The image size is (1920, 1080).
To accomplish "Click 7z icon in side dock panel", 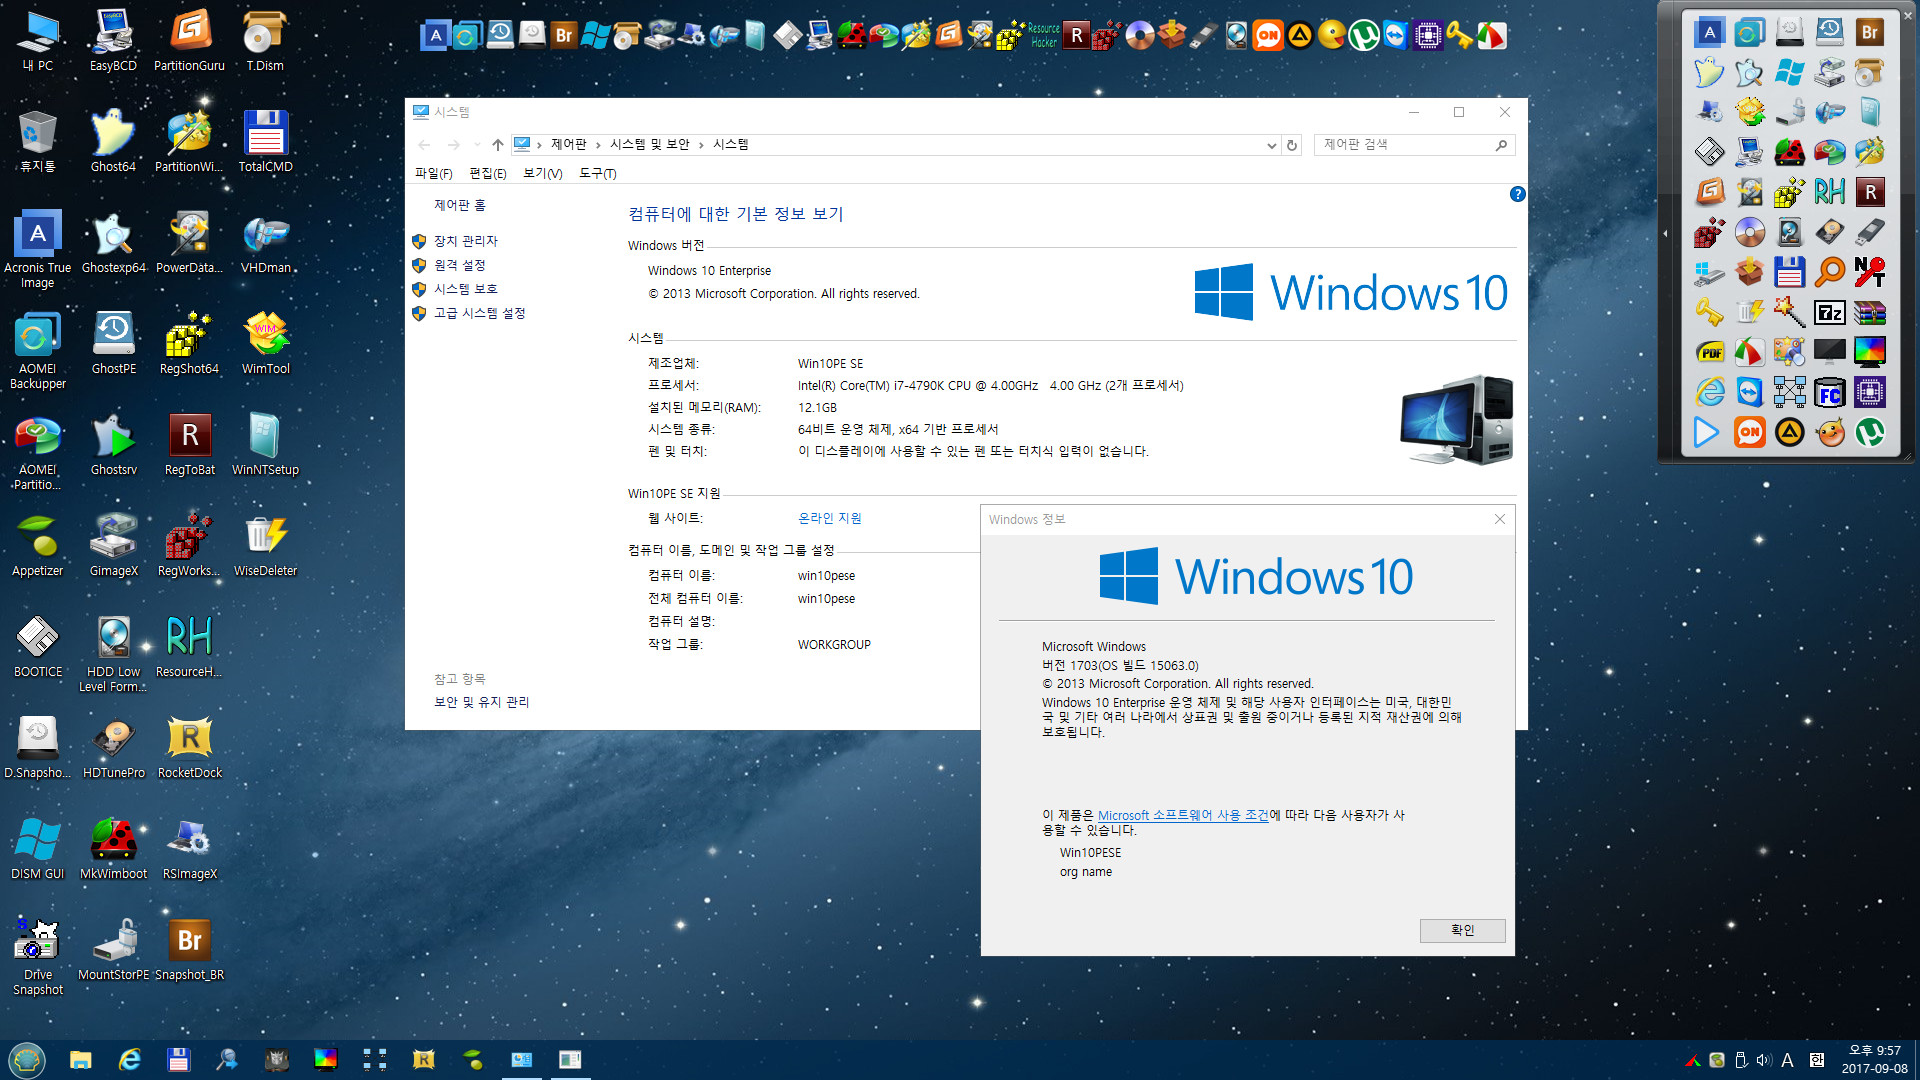I will [1829, 313].
